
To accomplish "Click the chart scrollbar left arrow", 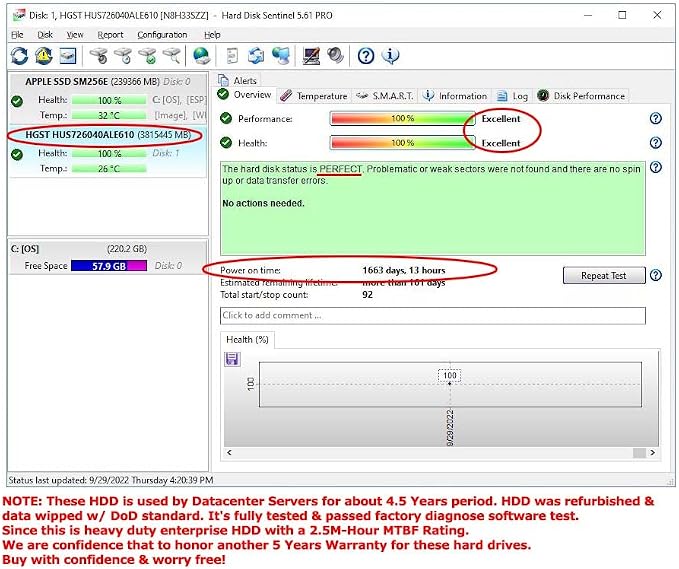I will coord(230,453).
